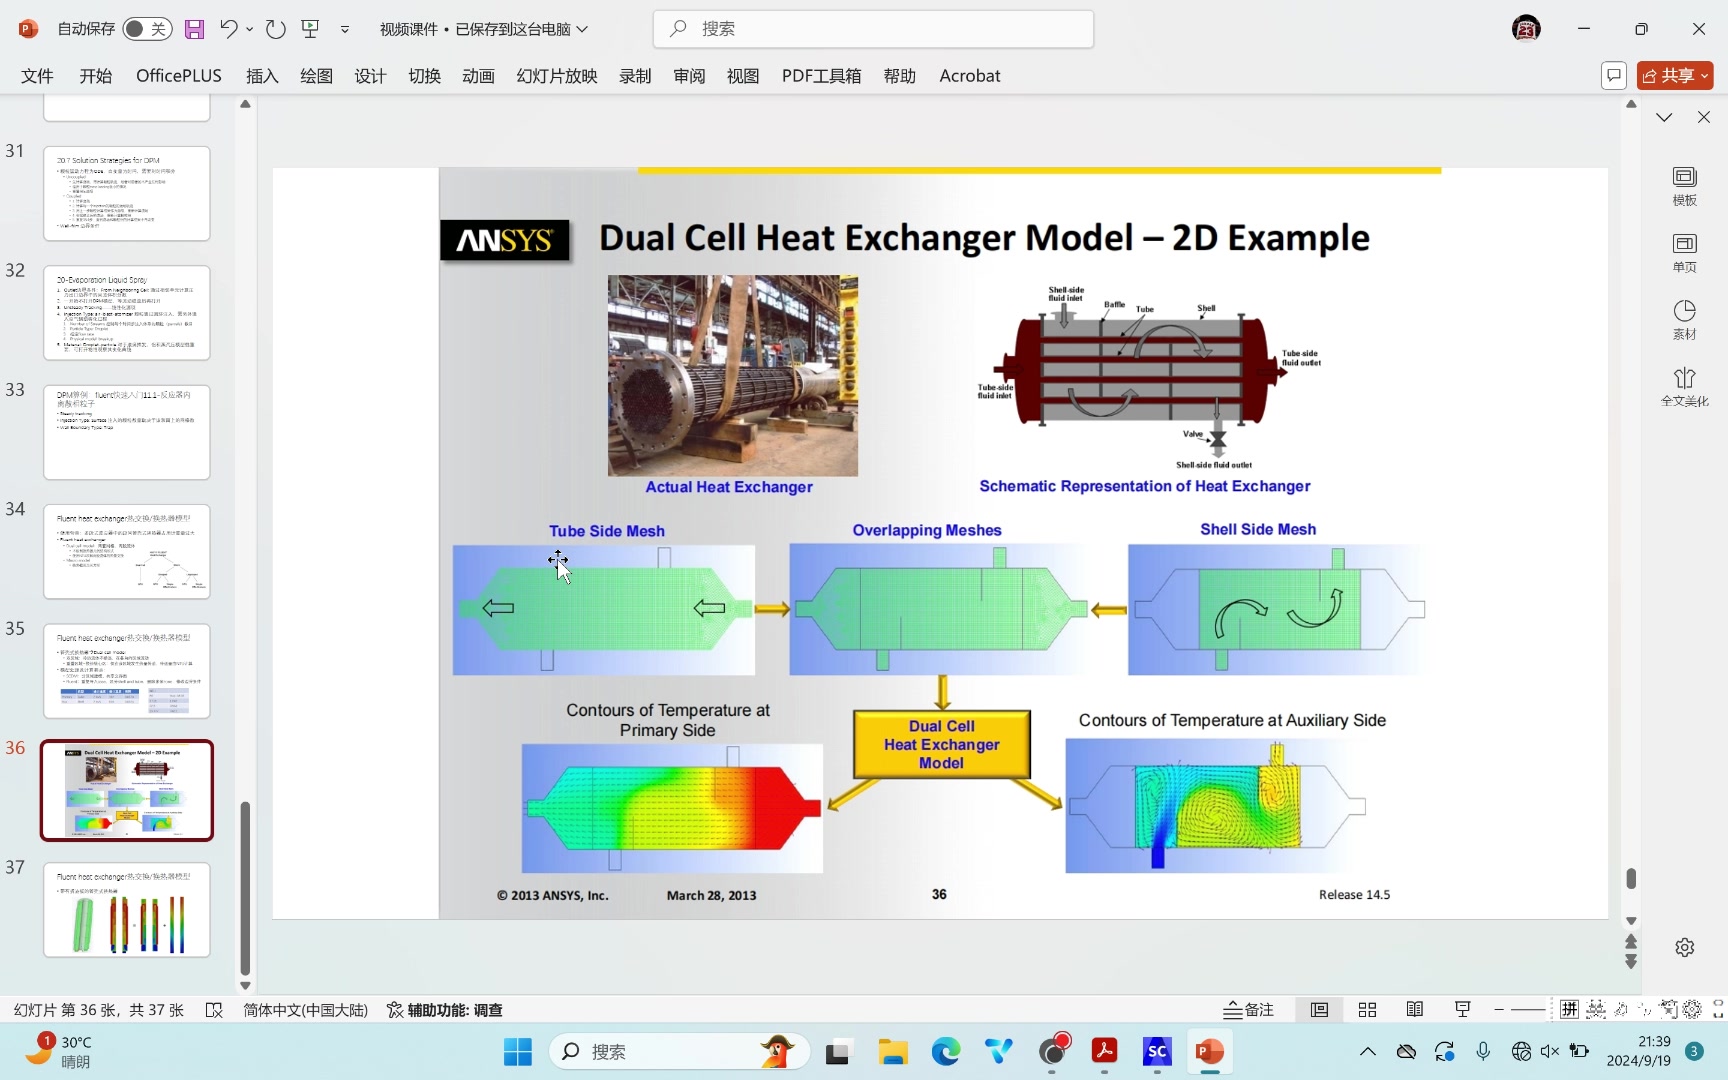Click the zoom slider track
Screen dimensions: 1728x1080
pyautogui.click(x=1528, y=1010)
